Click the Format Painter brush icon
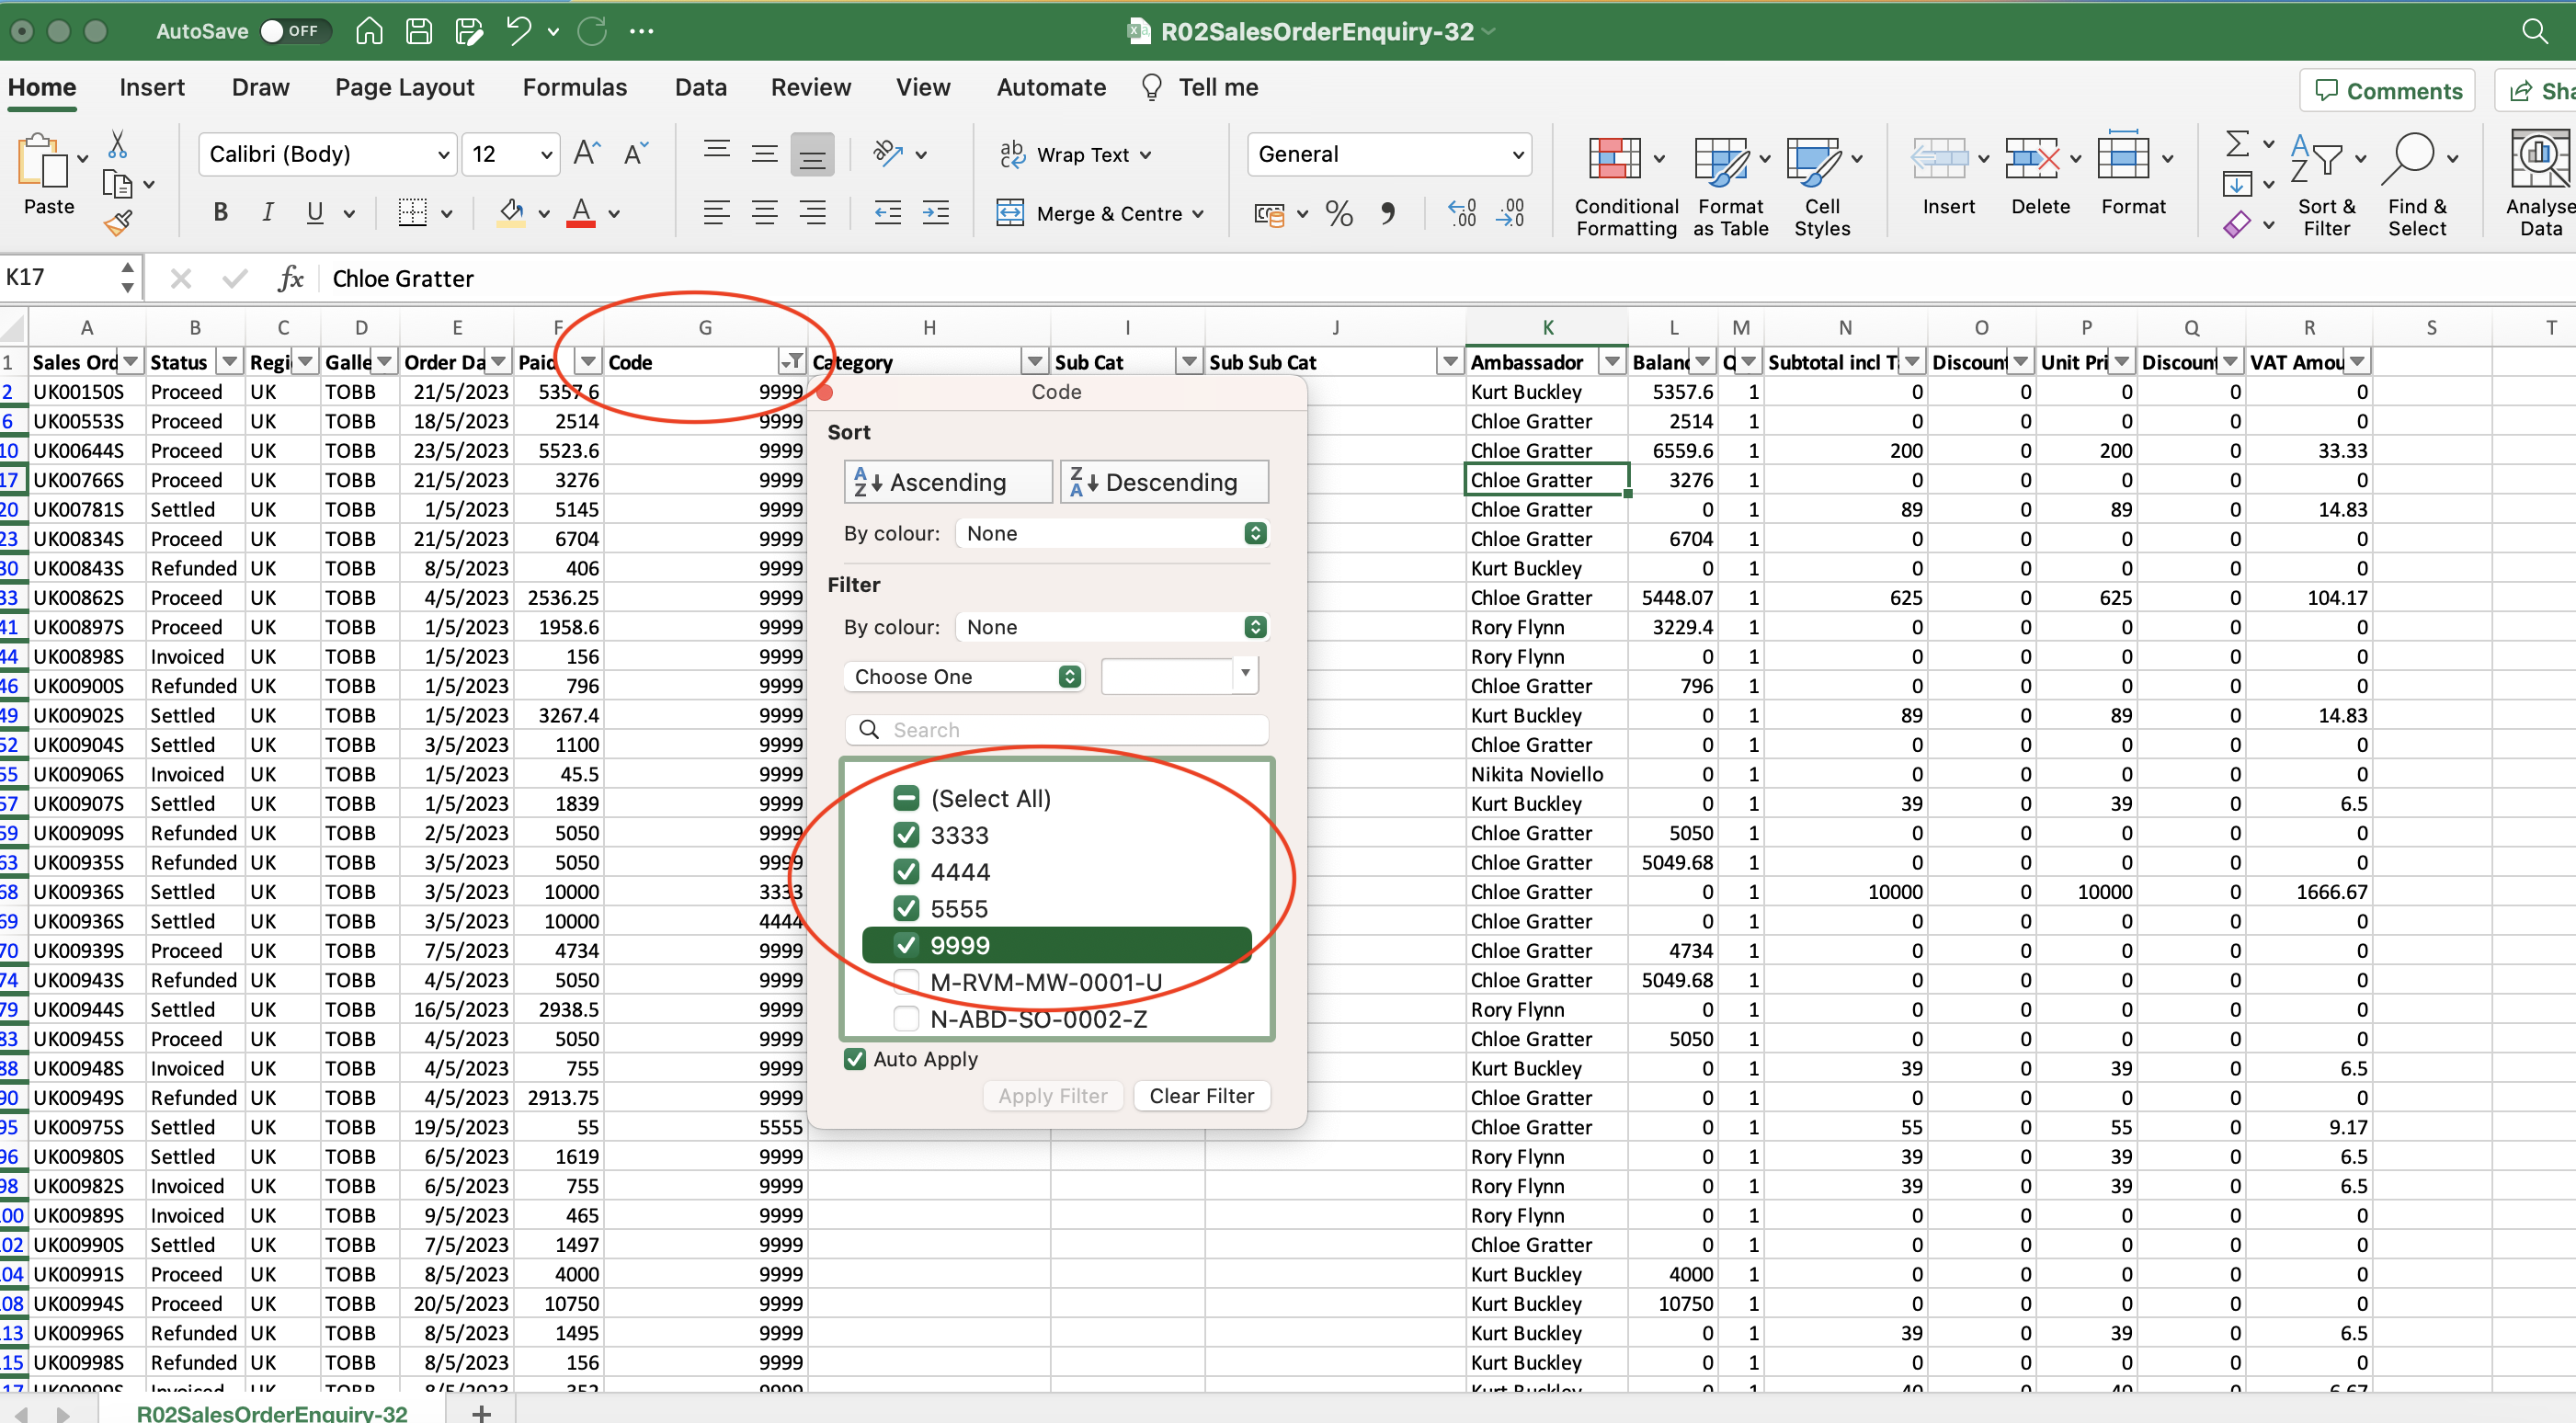 [x=118, y=223]
